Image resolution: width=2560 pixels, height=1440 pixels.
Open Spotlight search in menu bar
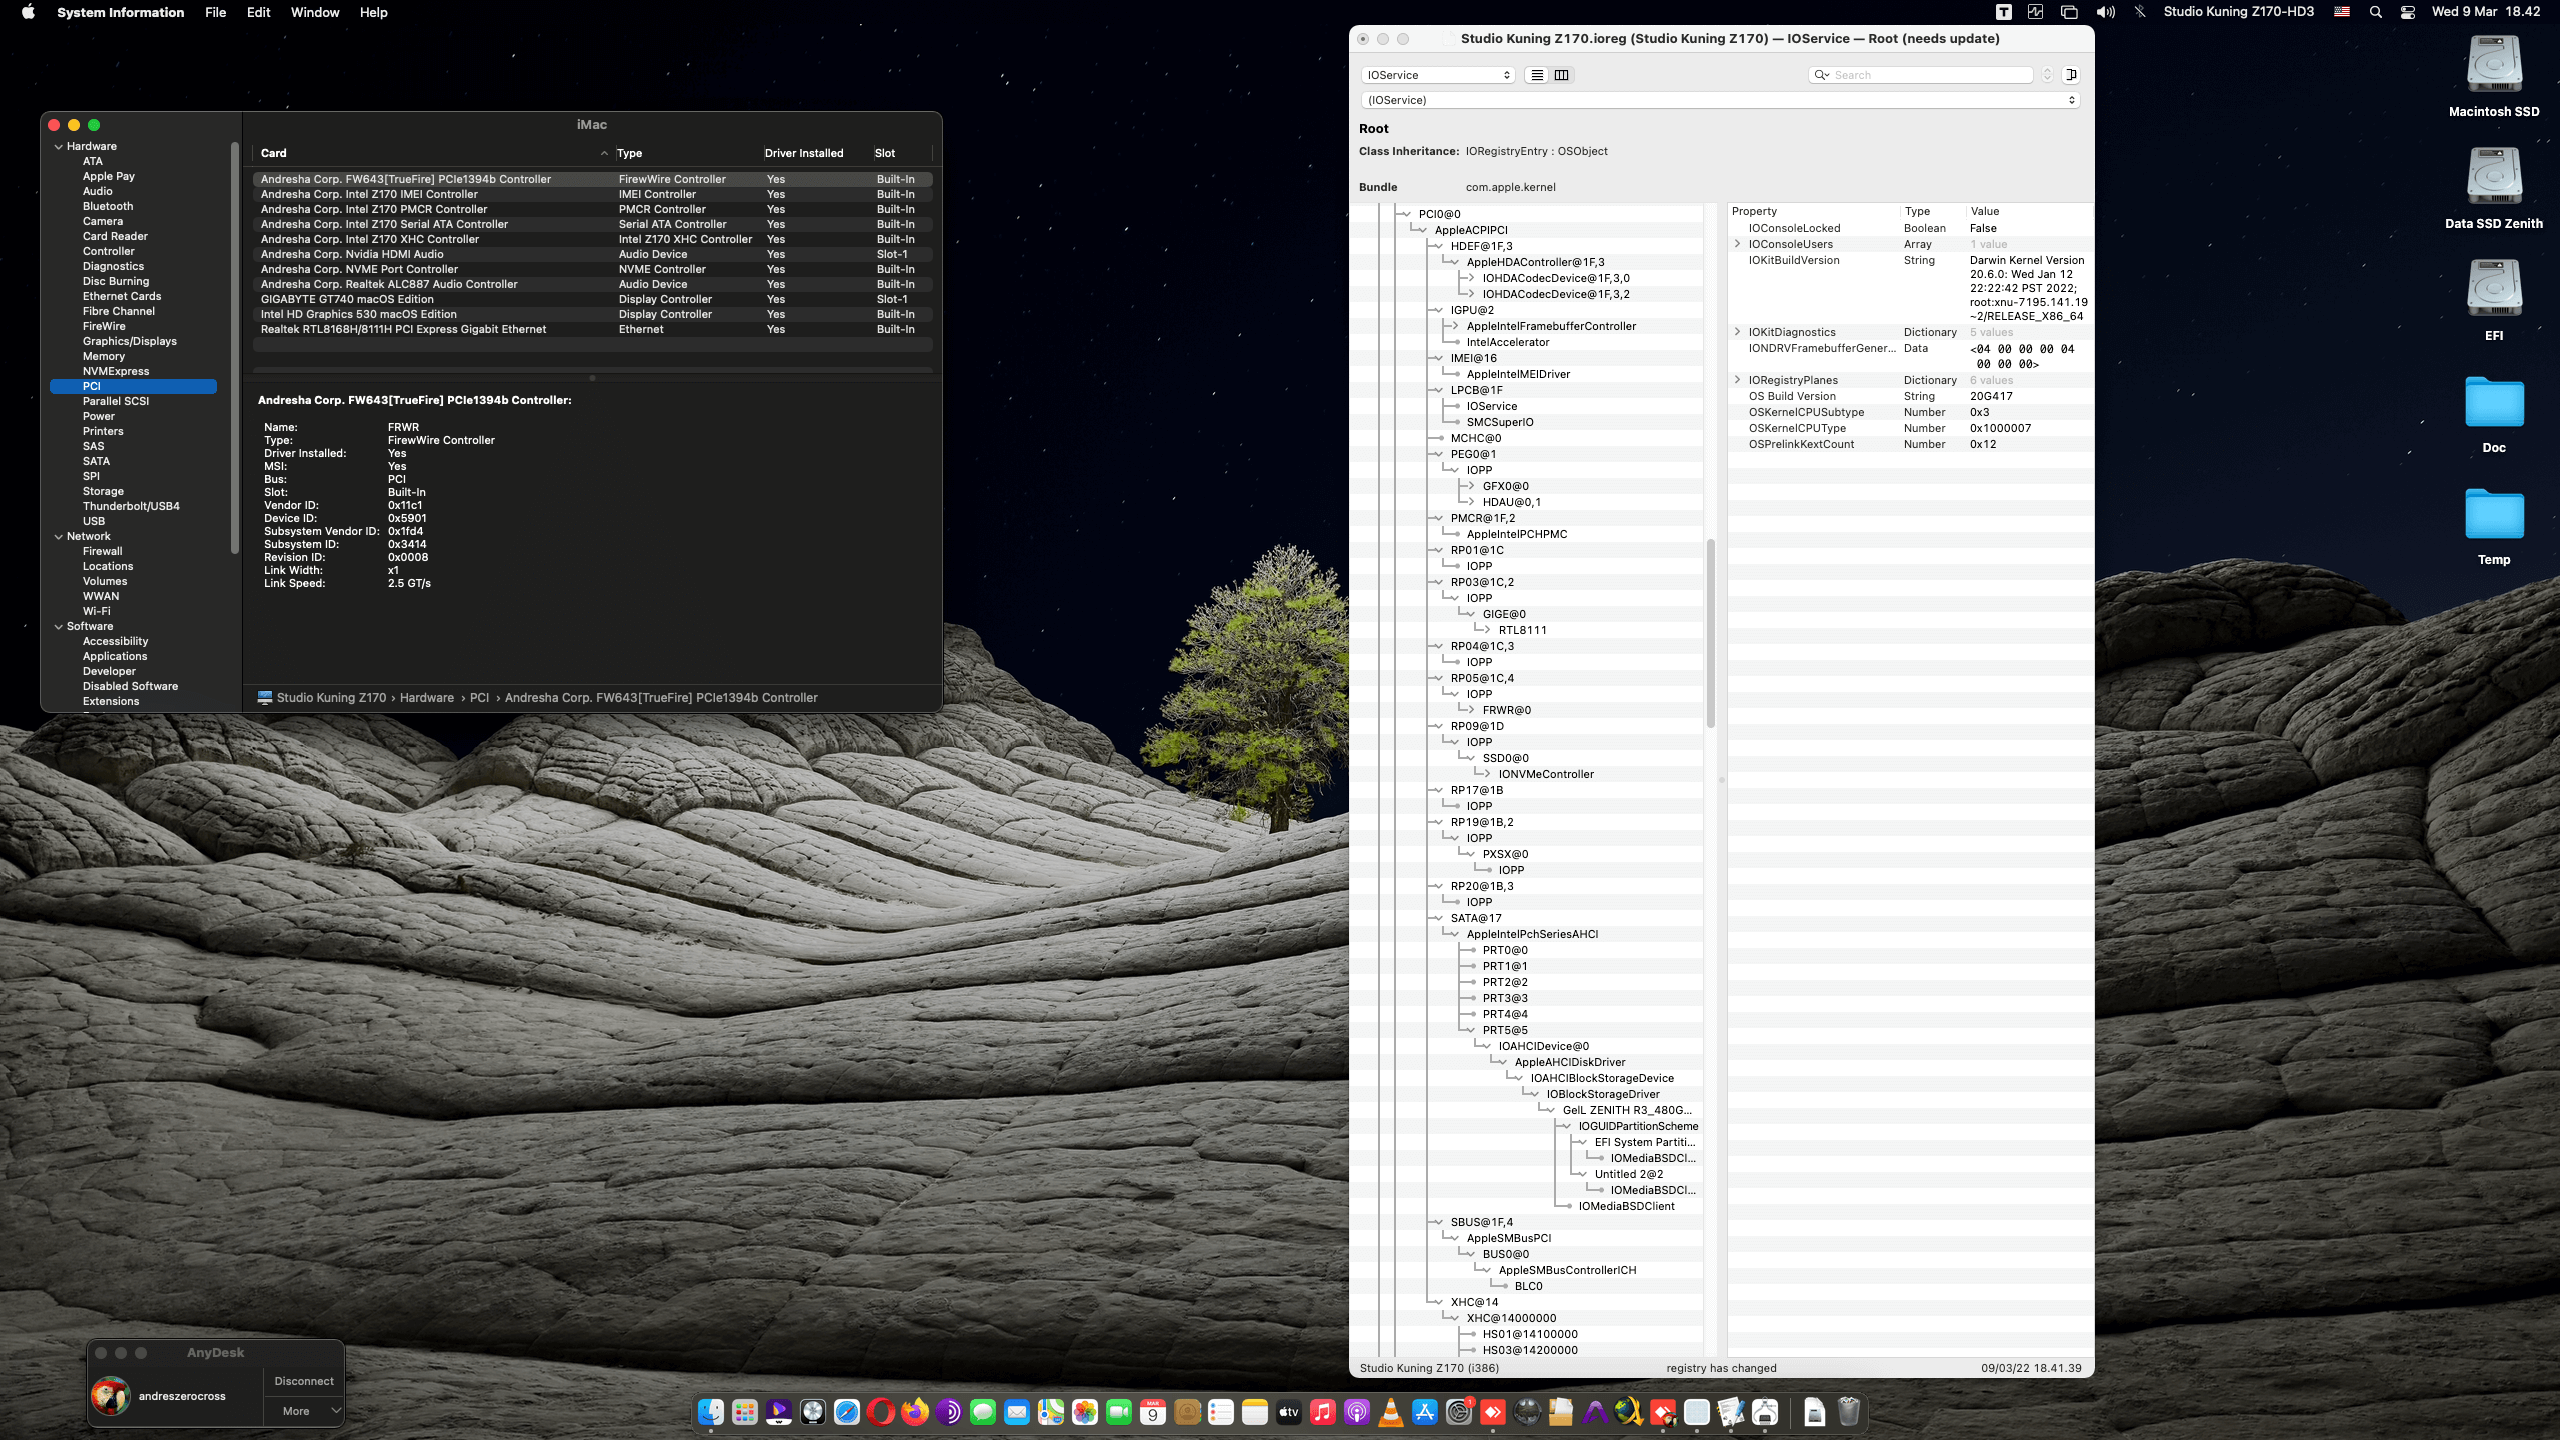point(2375,12)
